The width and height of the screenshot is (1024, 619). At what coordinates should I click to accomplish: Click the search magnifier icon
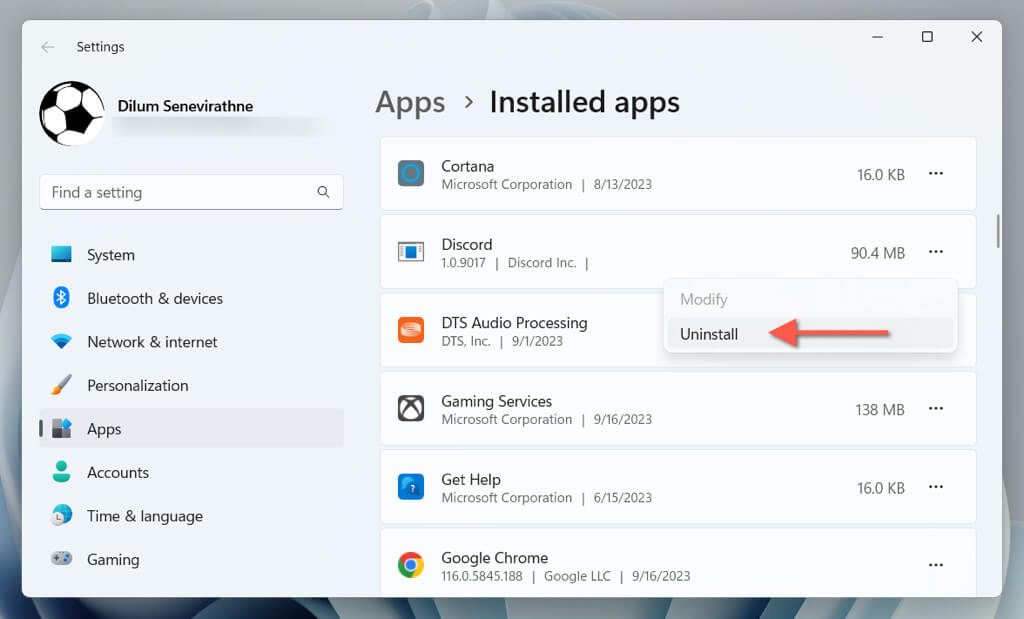click(323, 192)
